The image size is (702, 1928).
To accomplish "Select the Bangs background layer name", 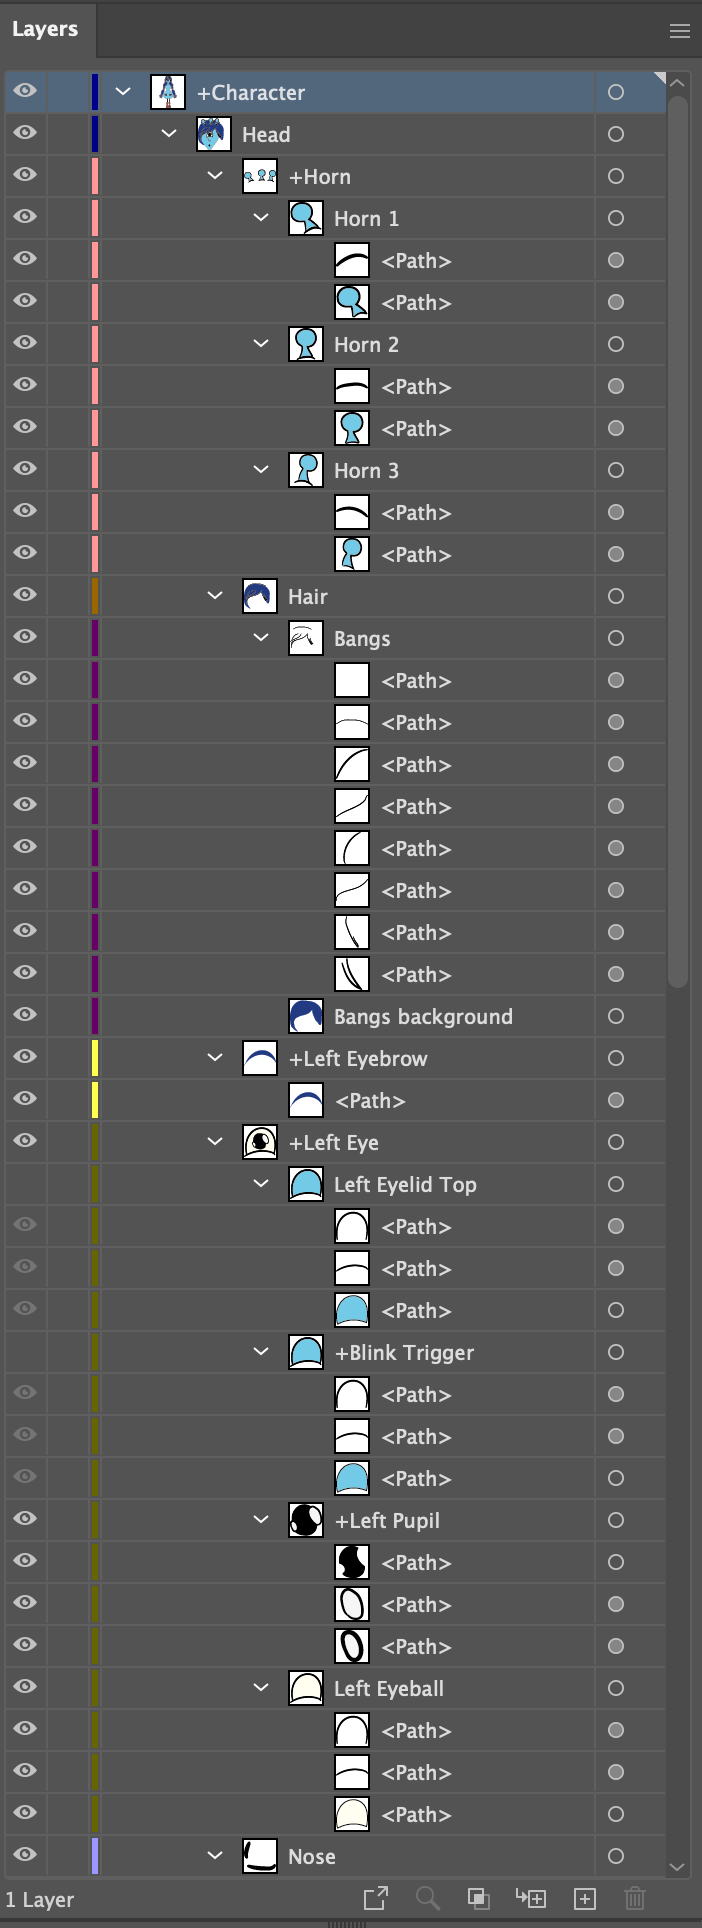I will (423, 1016).
